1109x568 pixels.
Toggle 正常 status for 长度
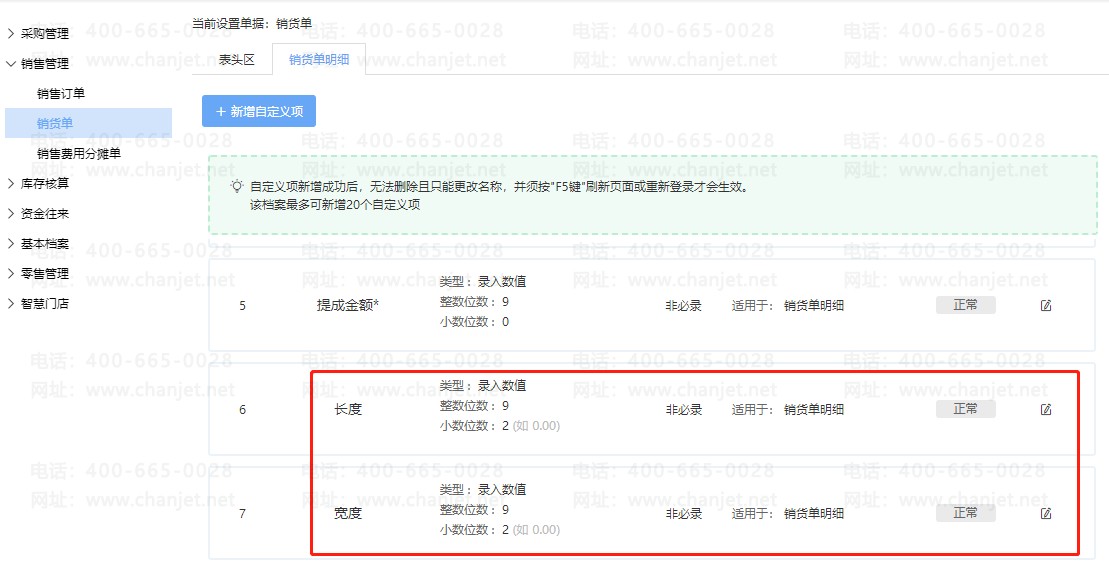(965, 409)
